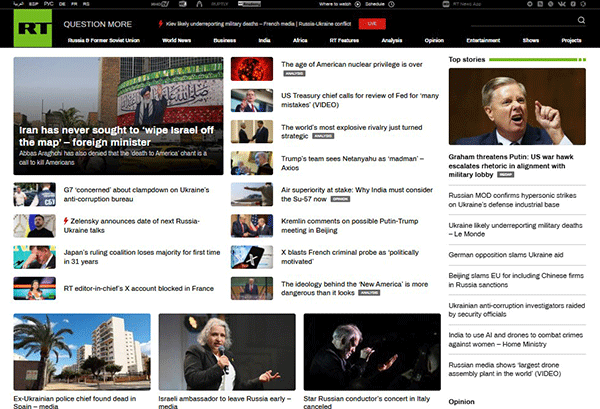Viewport: 600px width, 409px height.
Task: Open Trump's team sees Netanyahu 'madman' article
Action: (x=352, y=163)
